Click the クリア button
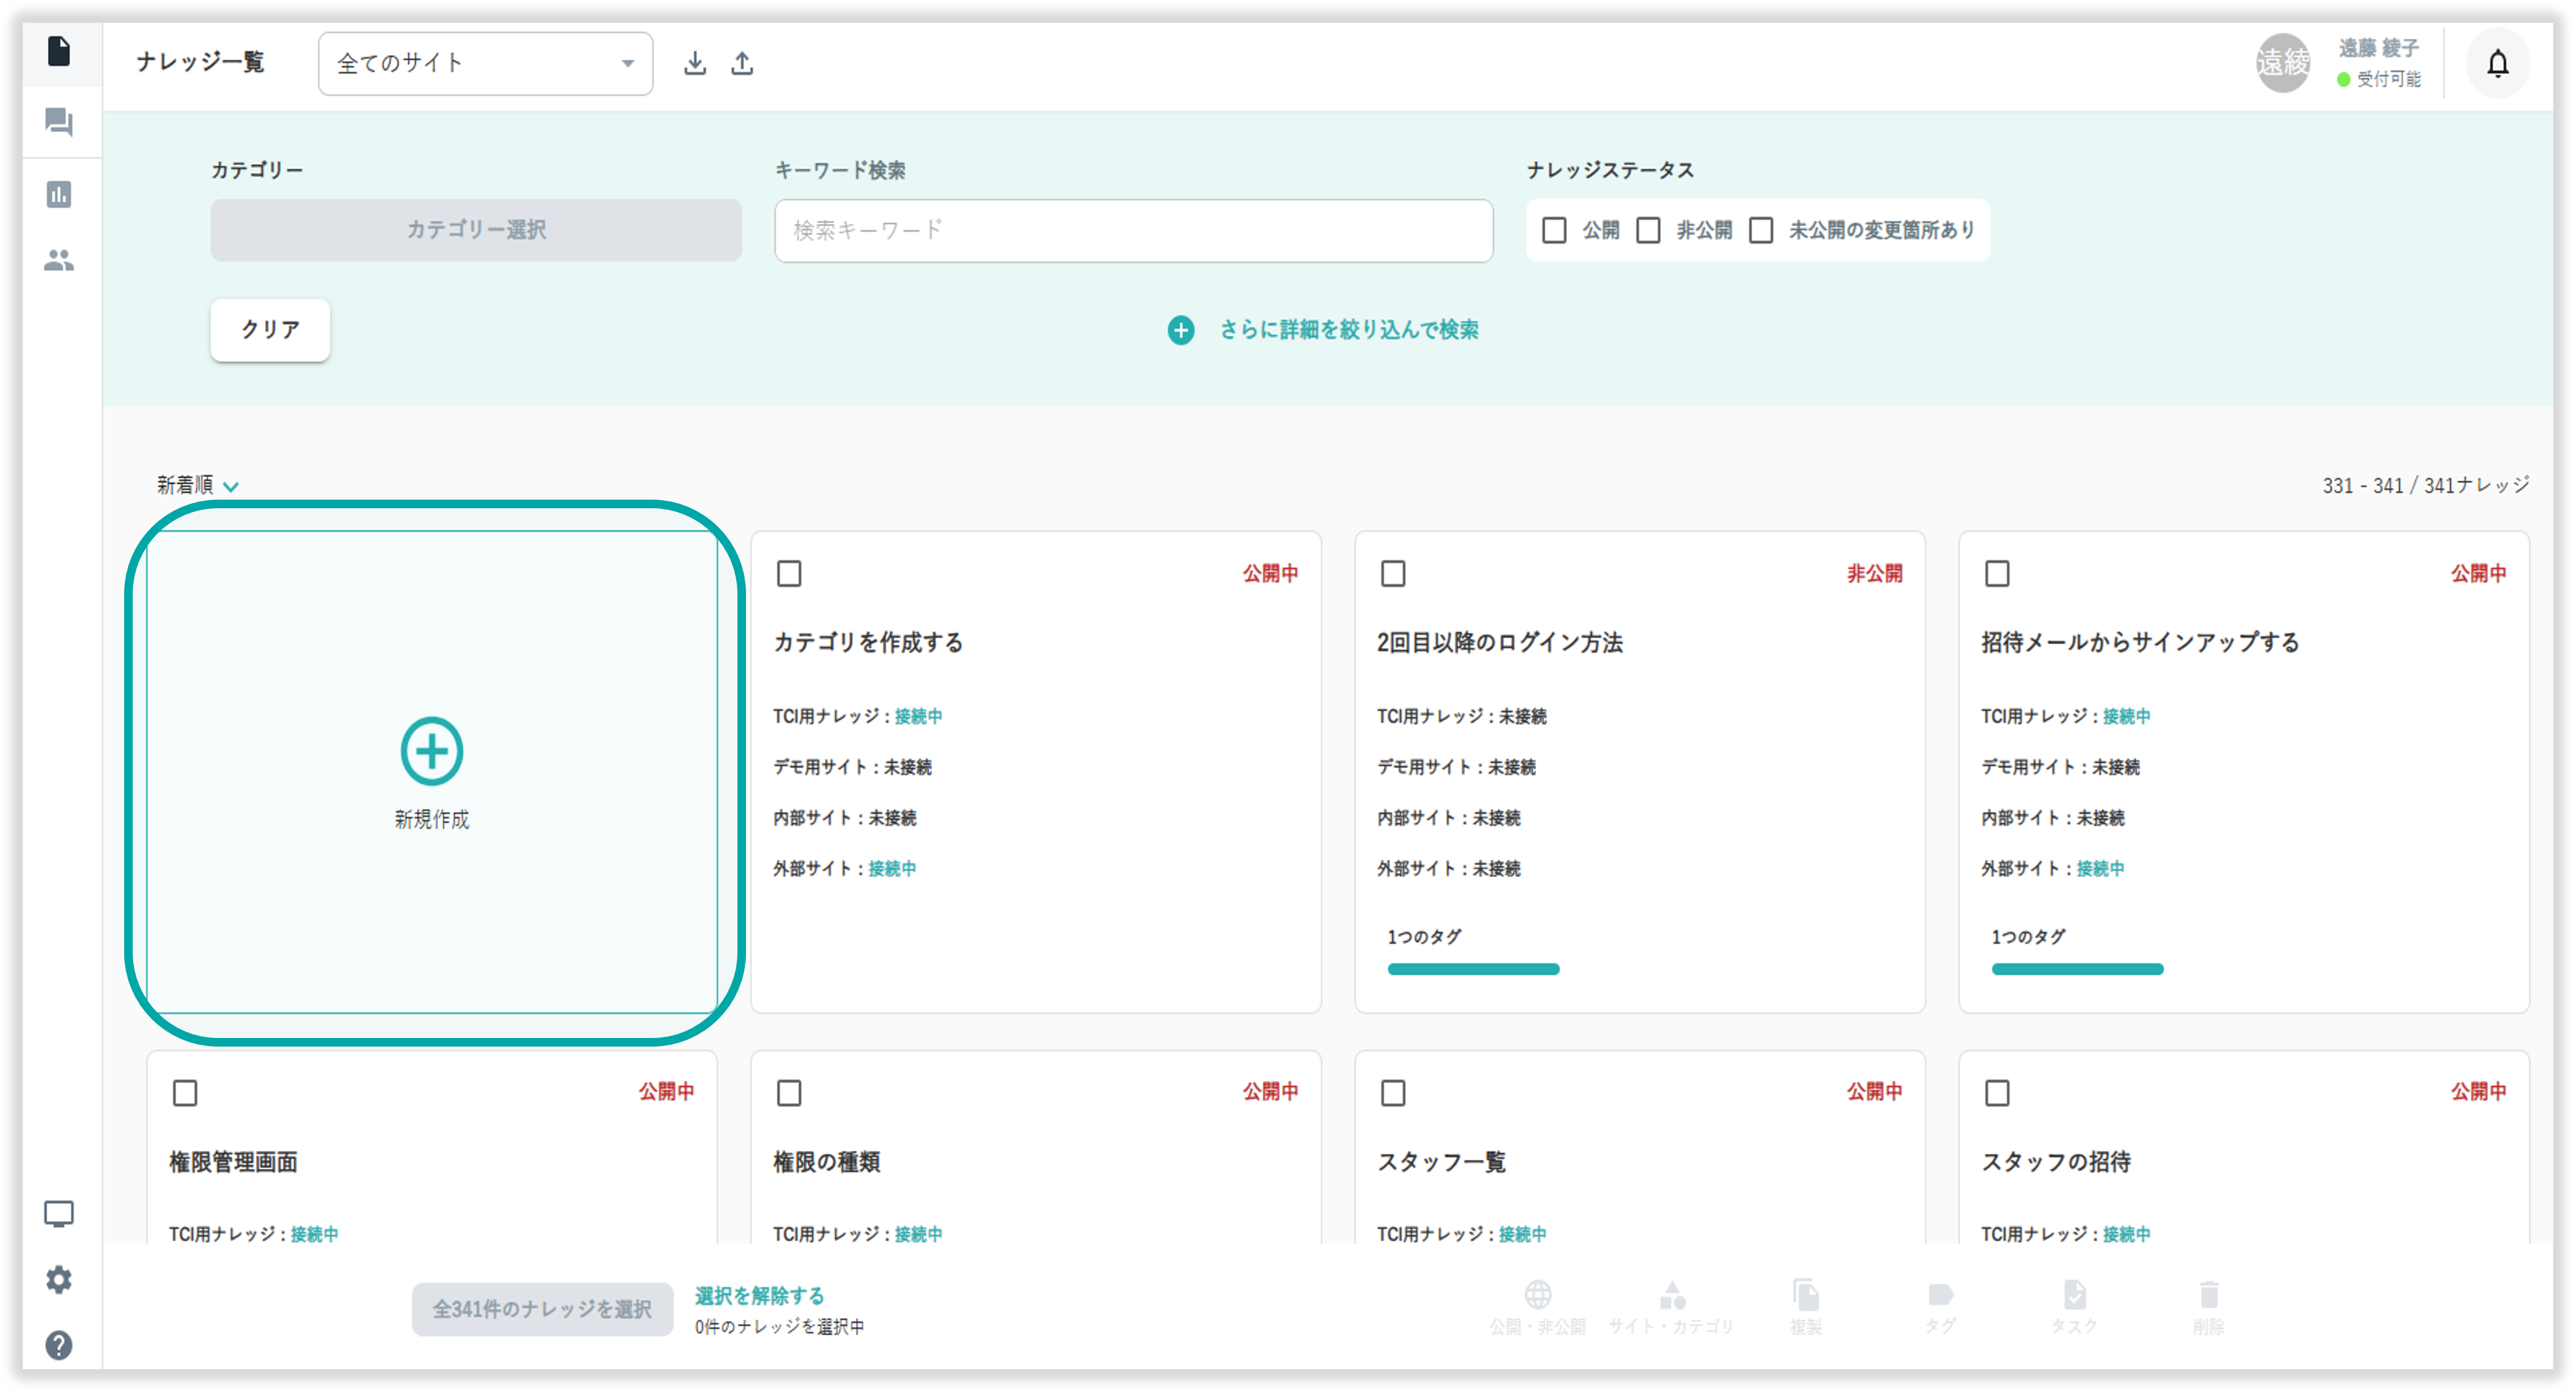 270,330
